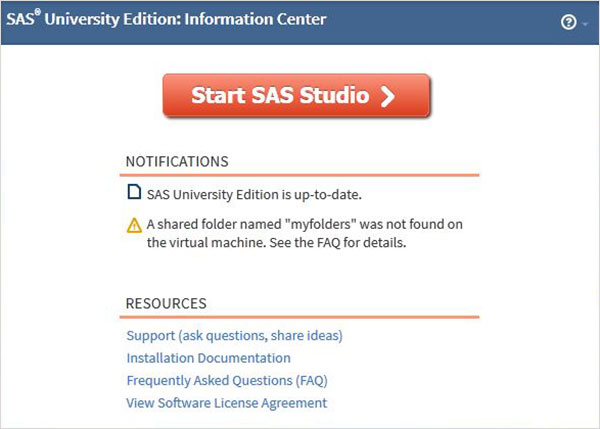Click the orange divider under NOTIFICATIONS
The width and height of the screenshot is (600, 429).
point(302,175)
